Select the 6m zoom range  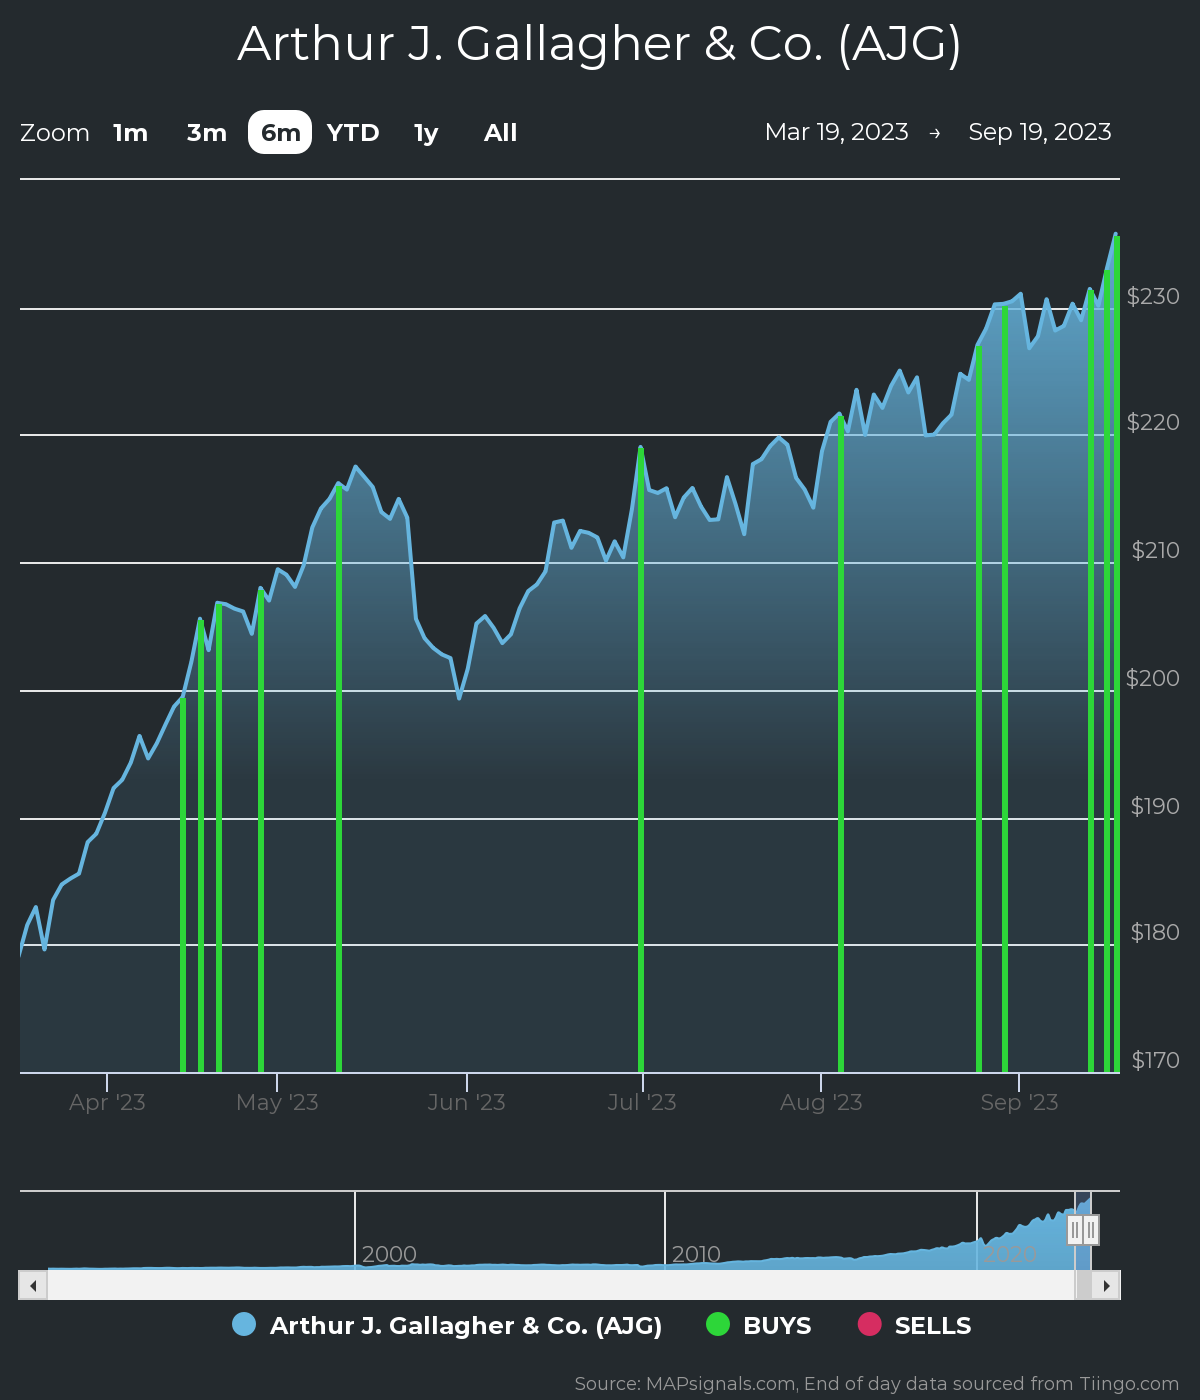click(280, 133)
